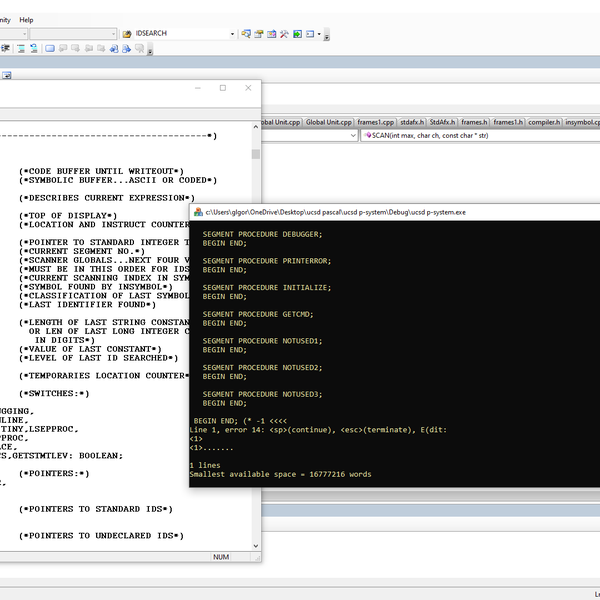This screenshot has width=600, height=600.
Task: Toggle the bookmark icon in second toolbar
Action: click(x=50, y=48)
